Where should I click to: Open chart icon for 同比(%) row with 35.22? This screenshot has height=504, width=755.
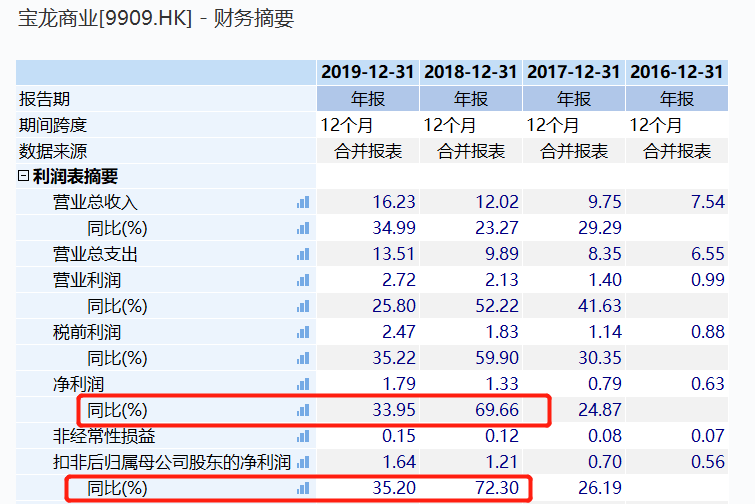303,358
